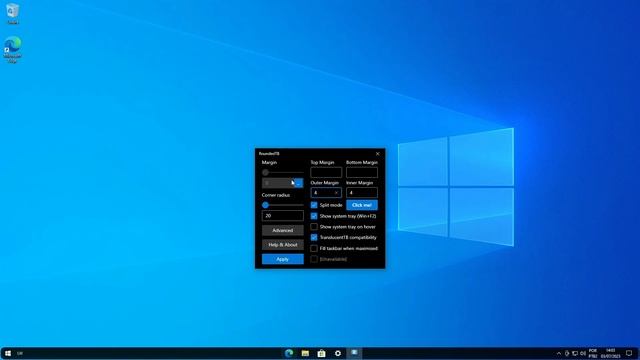
Task: Show hidden system tray icons
Action: (x=559, y=353)
